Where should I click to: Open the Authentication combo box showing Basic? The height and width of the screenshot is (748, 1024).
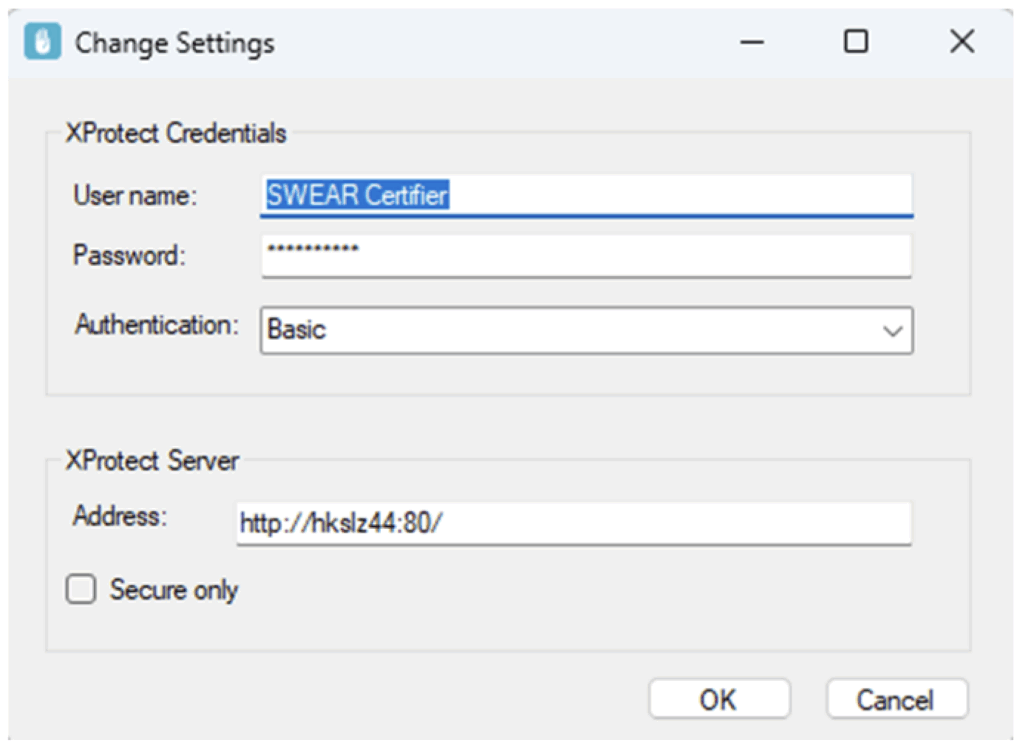(570, 330)
